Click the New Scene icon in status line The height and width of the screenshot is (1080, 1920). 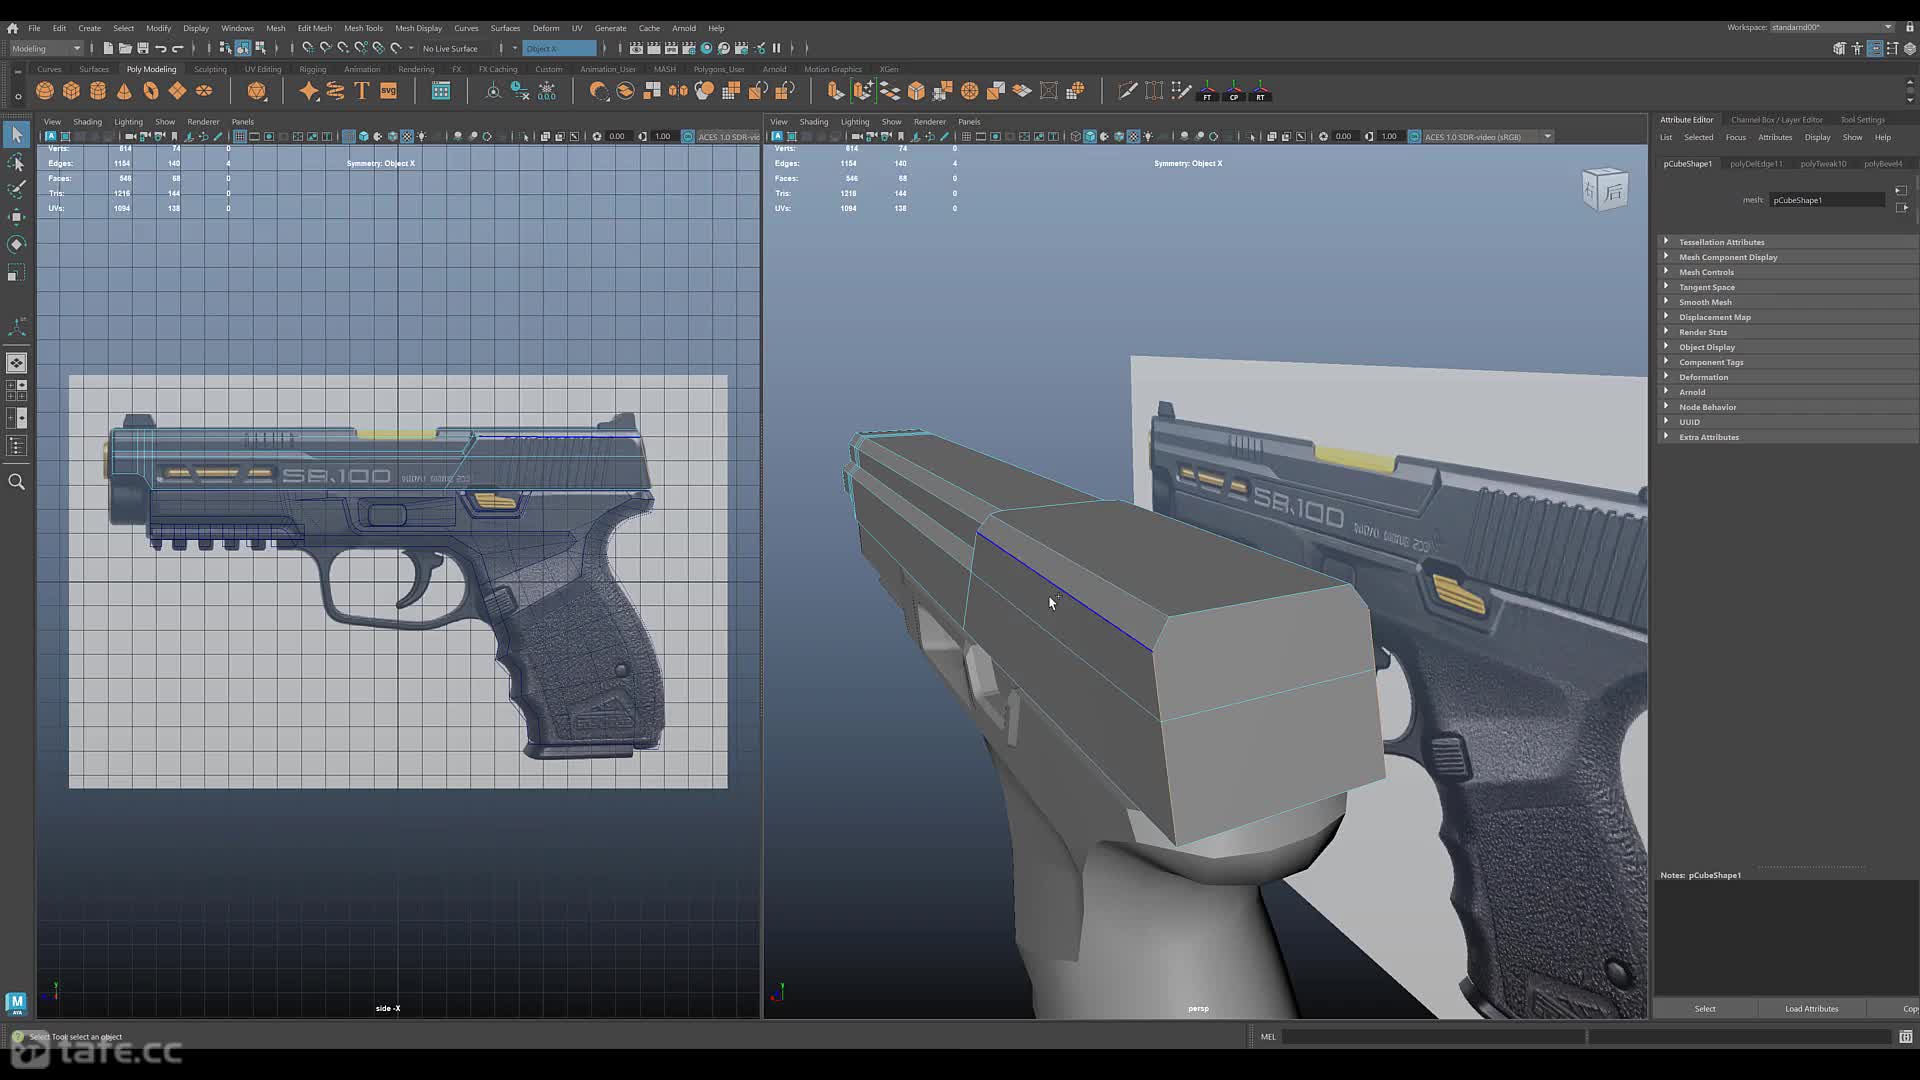tap(108, 48)
